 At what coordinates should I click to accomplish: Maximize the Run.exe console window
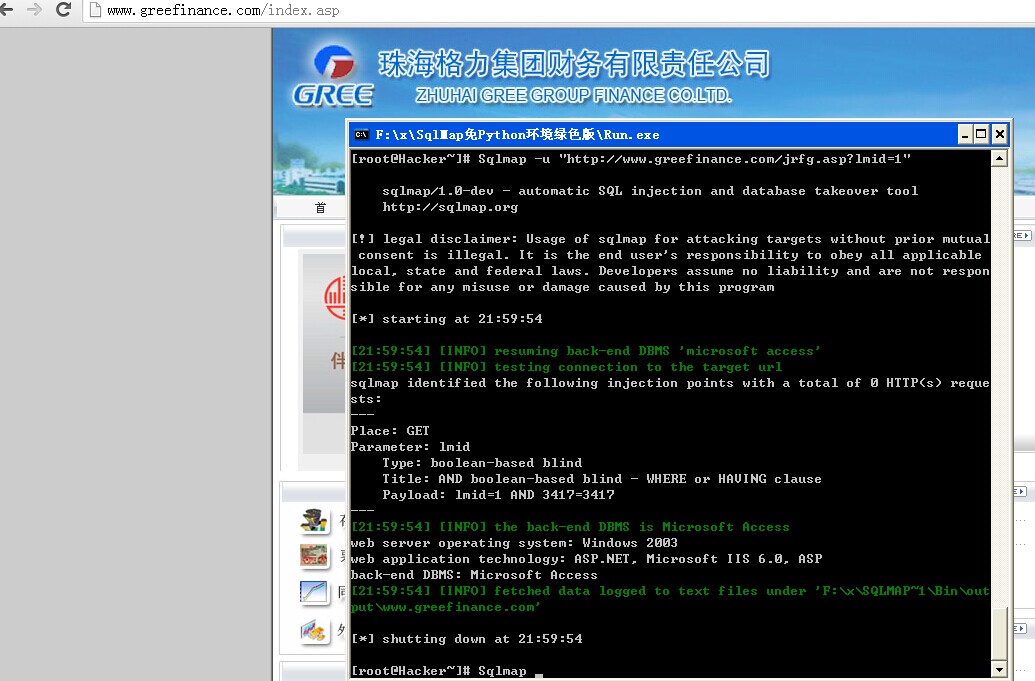tap(982, 135)
